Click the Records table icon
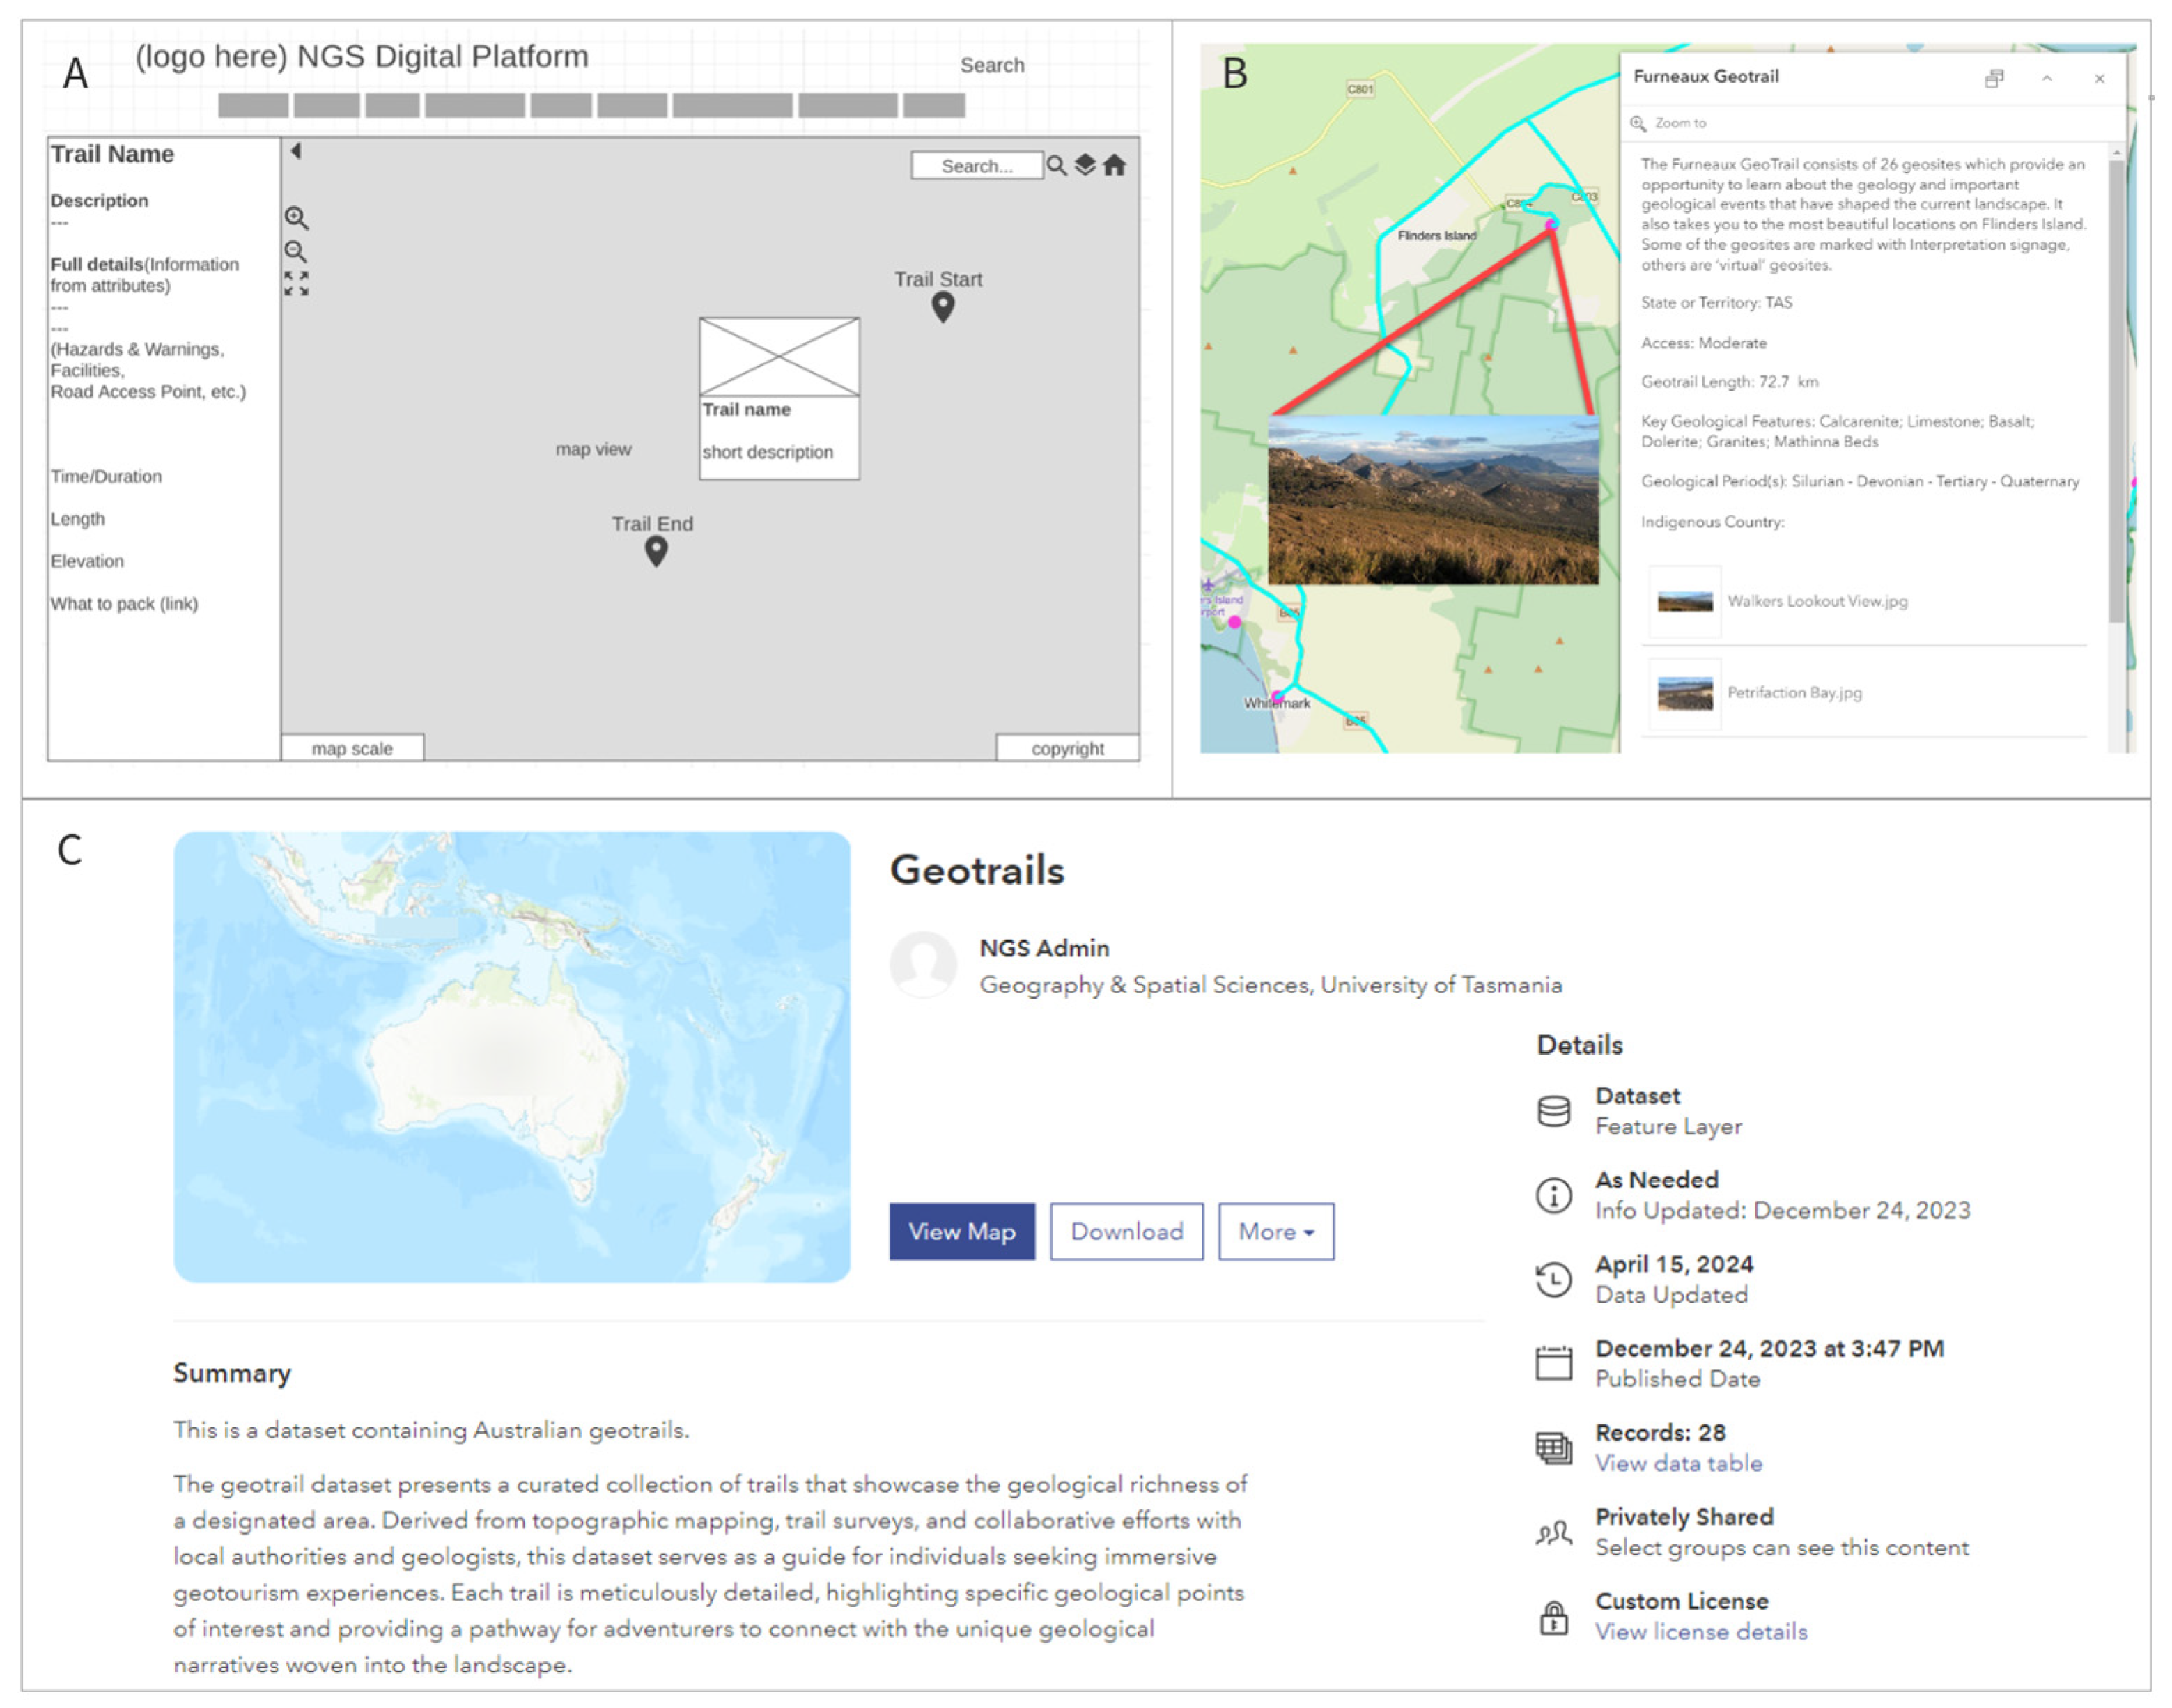Viewport: 2172px width, 1708px height. [1554, 1449]
